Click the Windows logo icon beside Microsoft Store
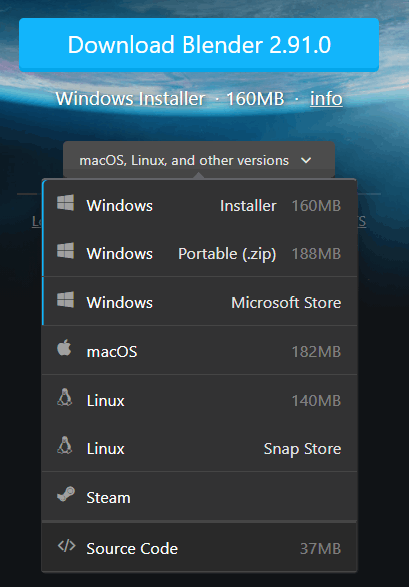 pyautogui.click(x=65, y=300)
